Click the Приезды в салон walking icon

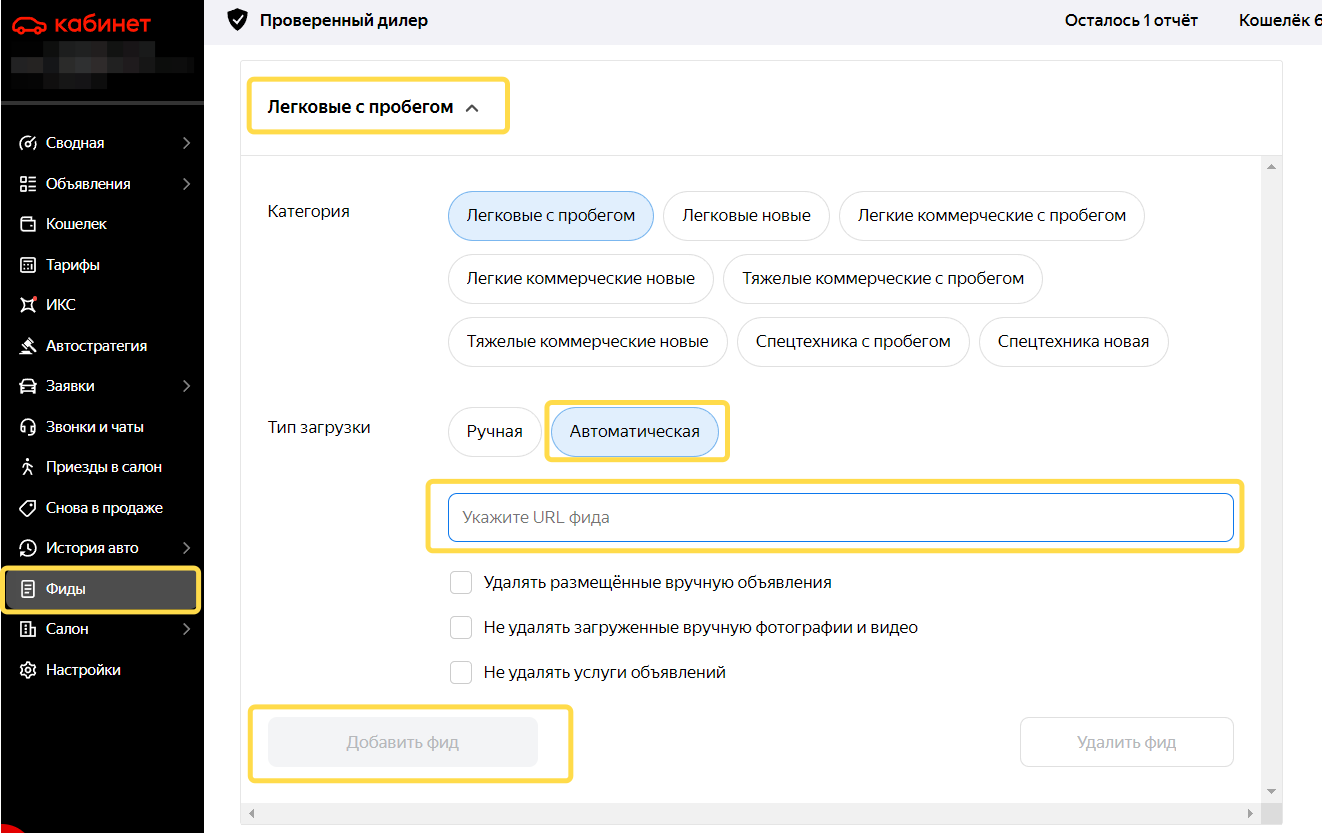tap(28, 467)
